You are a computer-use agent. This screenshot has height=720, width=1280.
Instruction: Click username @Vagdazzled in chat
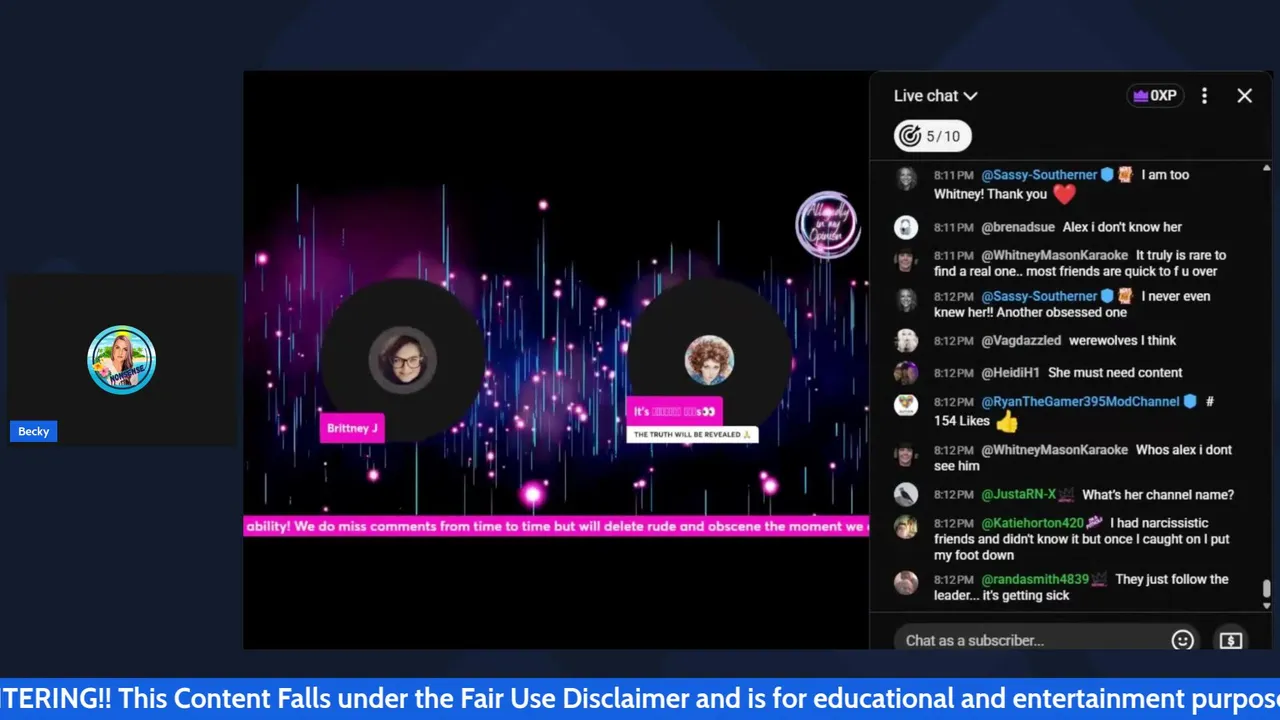(x=1021, y=341)
